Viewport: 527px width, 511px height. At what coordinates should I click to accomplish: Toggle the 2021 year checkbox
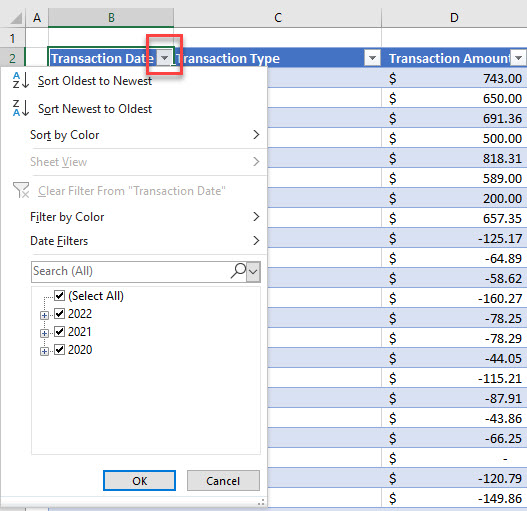[x=59, y=332]
